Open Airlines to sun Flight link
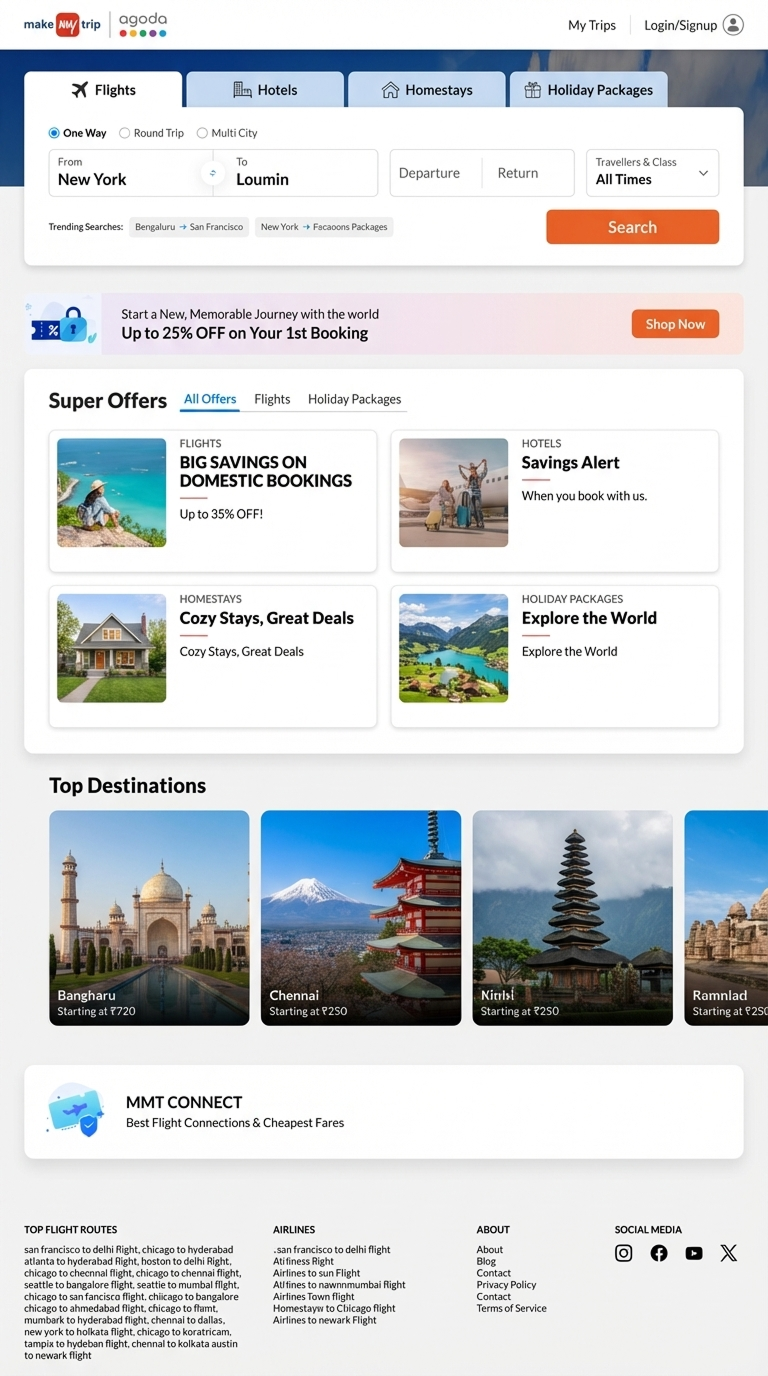This screenshot has height=1376, width=768. 316,1273
